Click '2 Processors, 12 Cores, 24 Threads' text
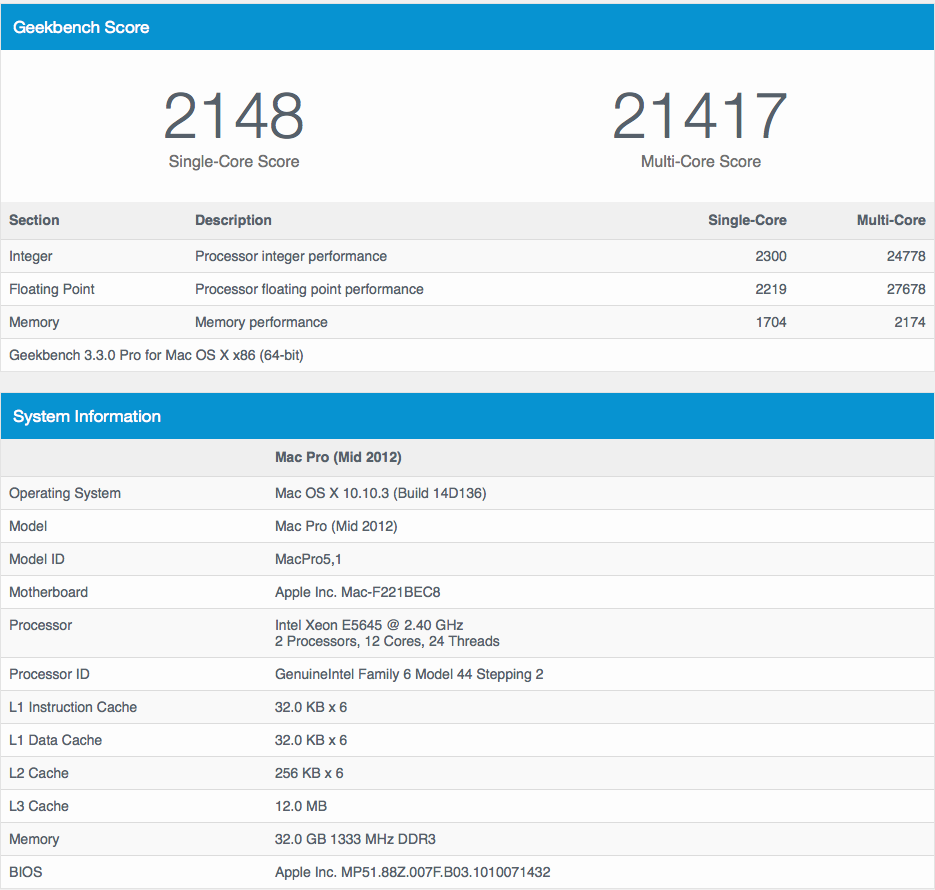Image resolution: width=935 pixels, height=890 pixels. pyautogui.click(x=387, y=641)
